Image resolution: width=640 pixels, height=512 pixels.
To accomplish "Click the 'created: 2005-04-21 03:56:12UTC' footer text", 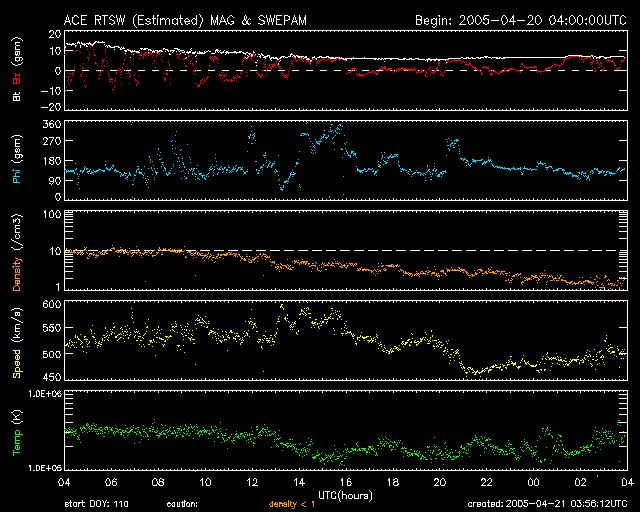I will [x=547, y=504].
